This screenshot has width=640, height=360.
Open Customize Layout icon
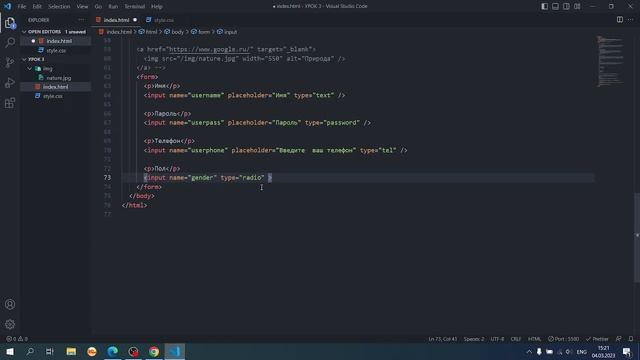click(x=577, y=6)
